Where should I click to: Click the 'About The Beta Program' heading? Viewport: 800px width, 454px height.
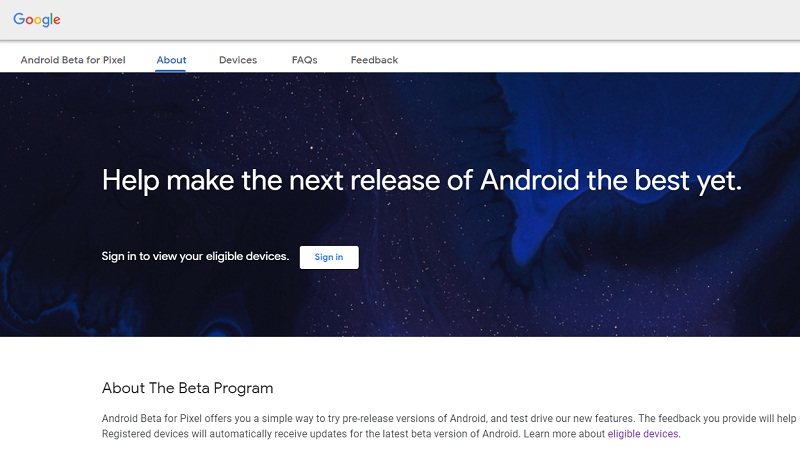click(187, 388)
